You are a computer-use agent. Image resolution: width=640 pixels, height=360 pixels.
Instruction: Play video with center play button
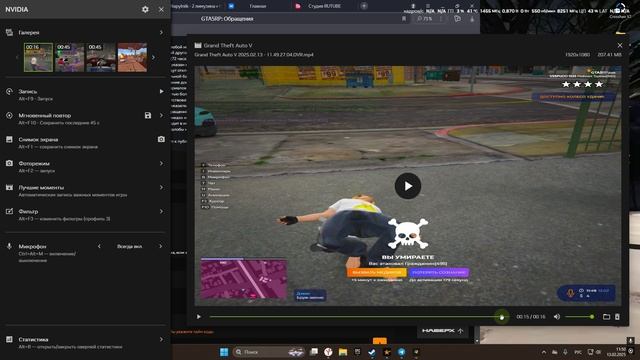coord(408,186)
